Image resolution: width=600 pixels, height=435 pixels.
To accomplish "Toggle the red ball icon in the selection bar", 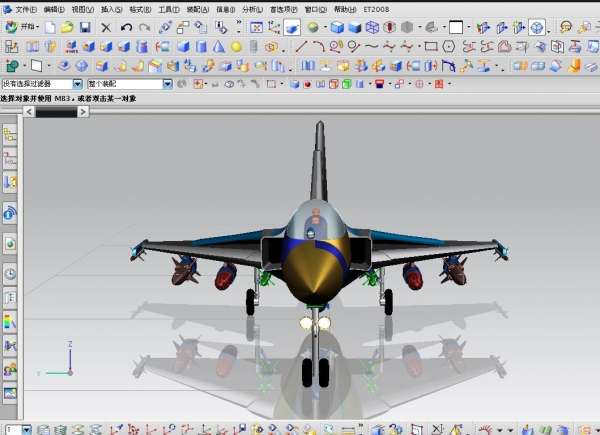I will coord(307,84).
